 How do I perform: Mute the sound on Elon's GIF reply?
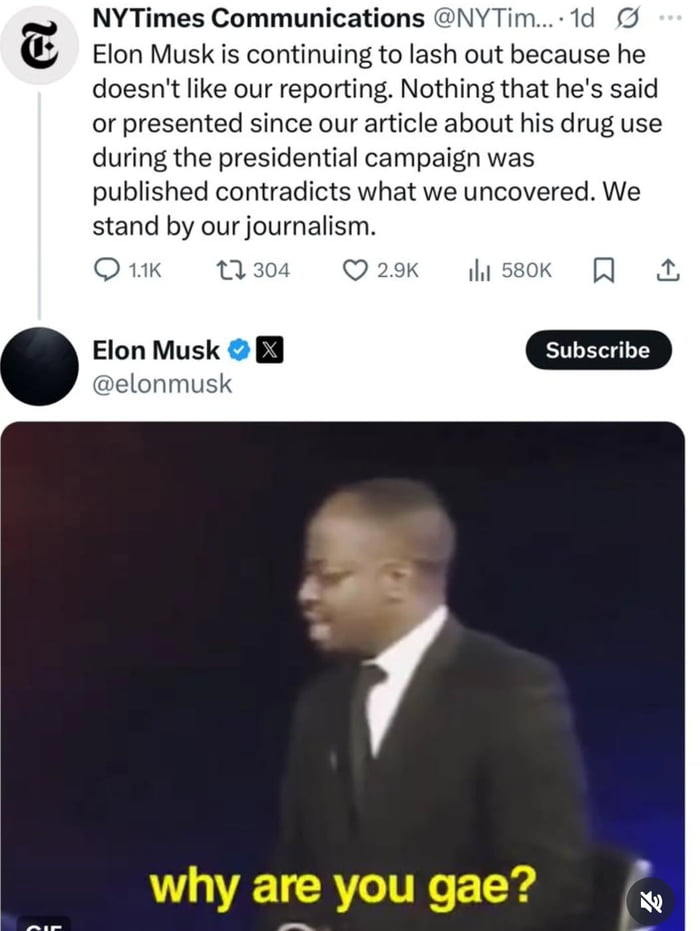(x=651, y=901)
